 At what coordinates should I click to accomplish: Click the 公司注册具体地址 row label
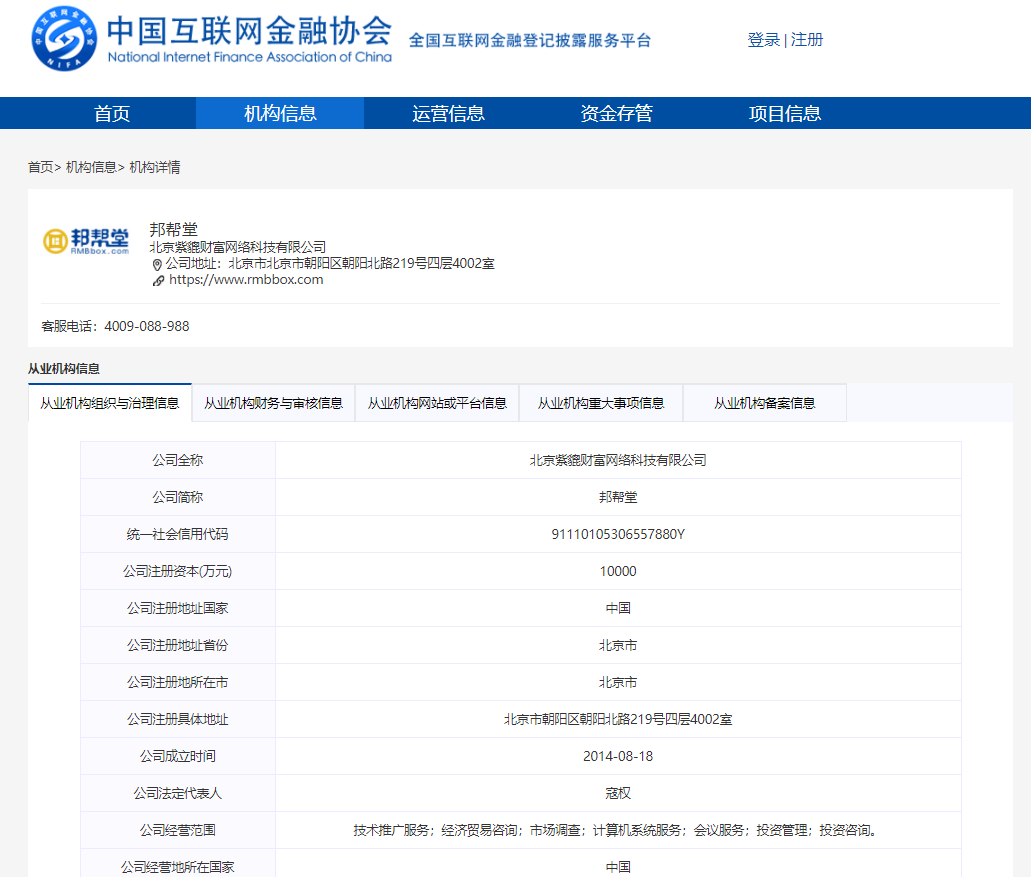pos(178,719)
